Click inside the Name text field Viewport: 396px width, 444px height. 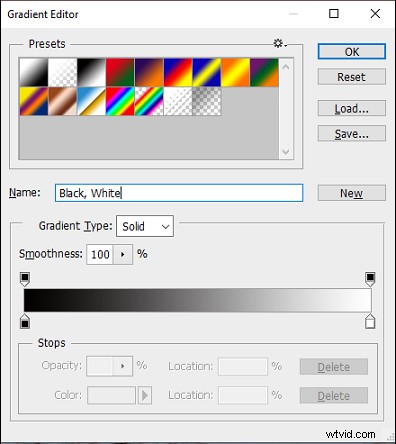pos(179,193)
